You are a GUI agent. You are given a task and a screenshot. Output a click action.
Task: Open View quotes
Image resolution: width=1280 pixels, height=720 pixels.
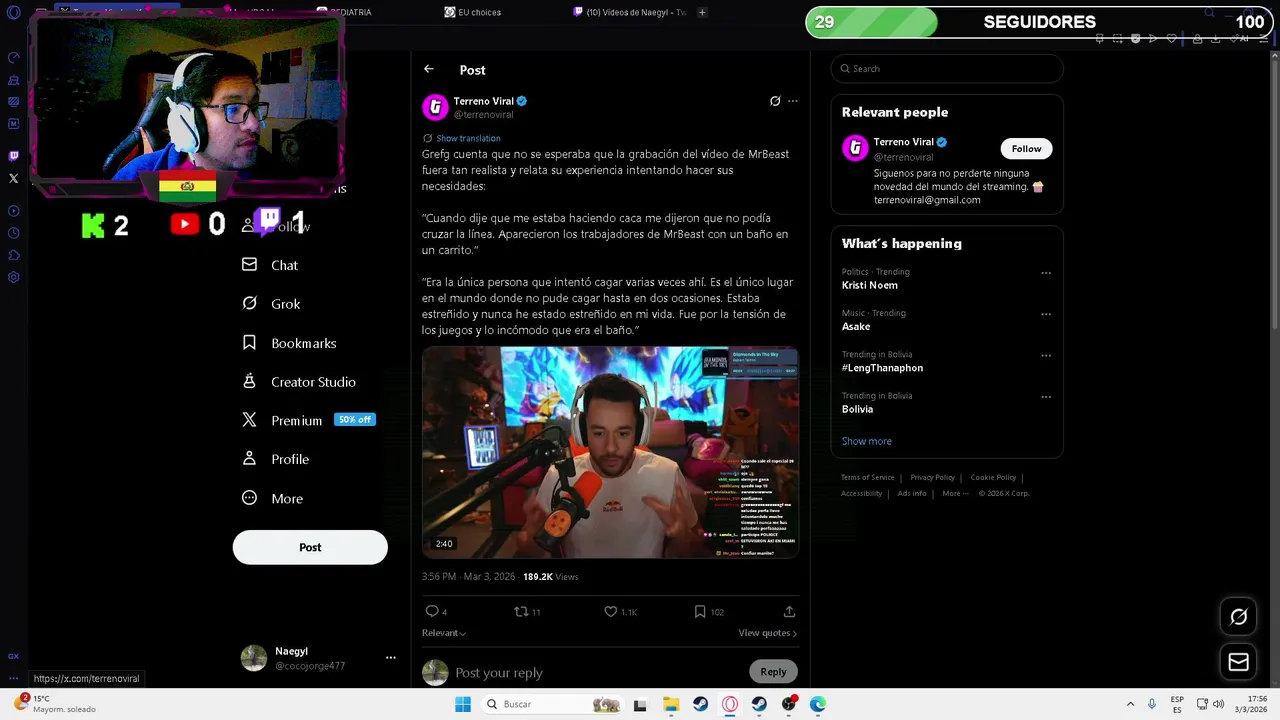pos(767,633)
